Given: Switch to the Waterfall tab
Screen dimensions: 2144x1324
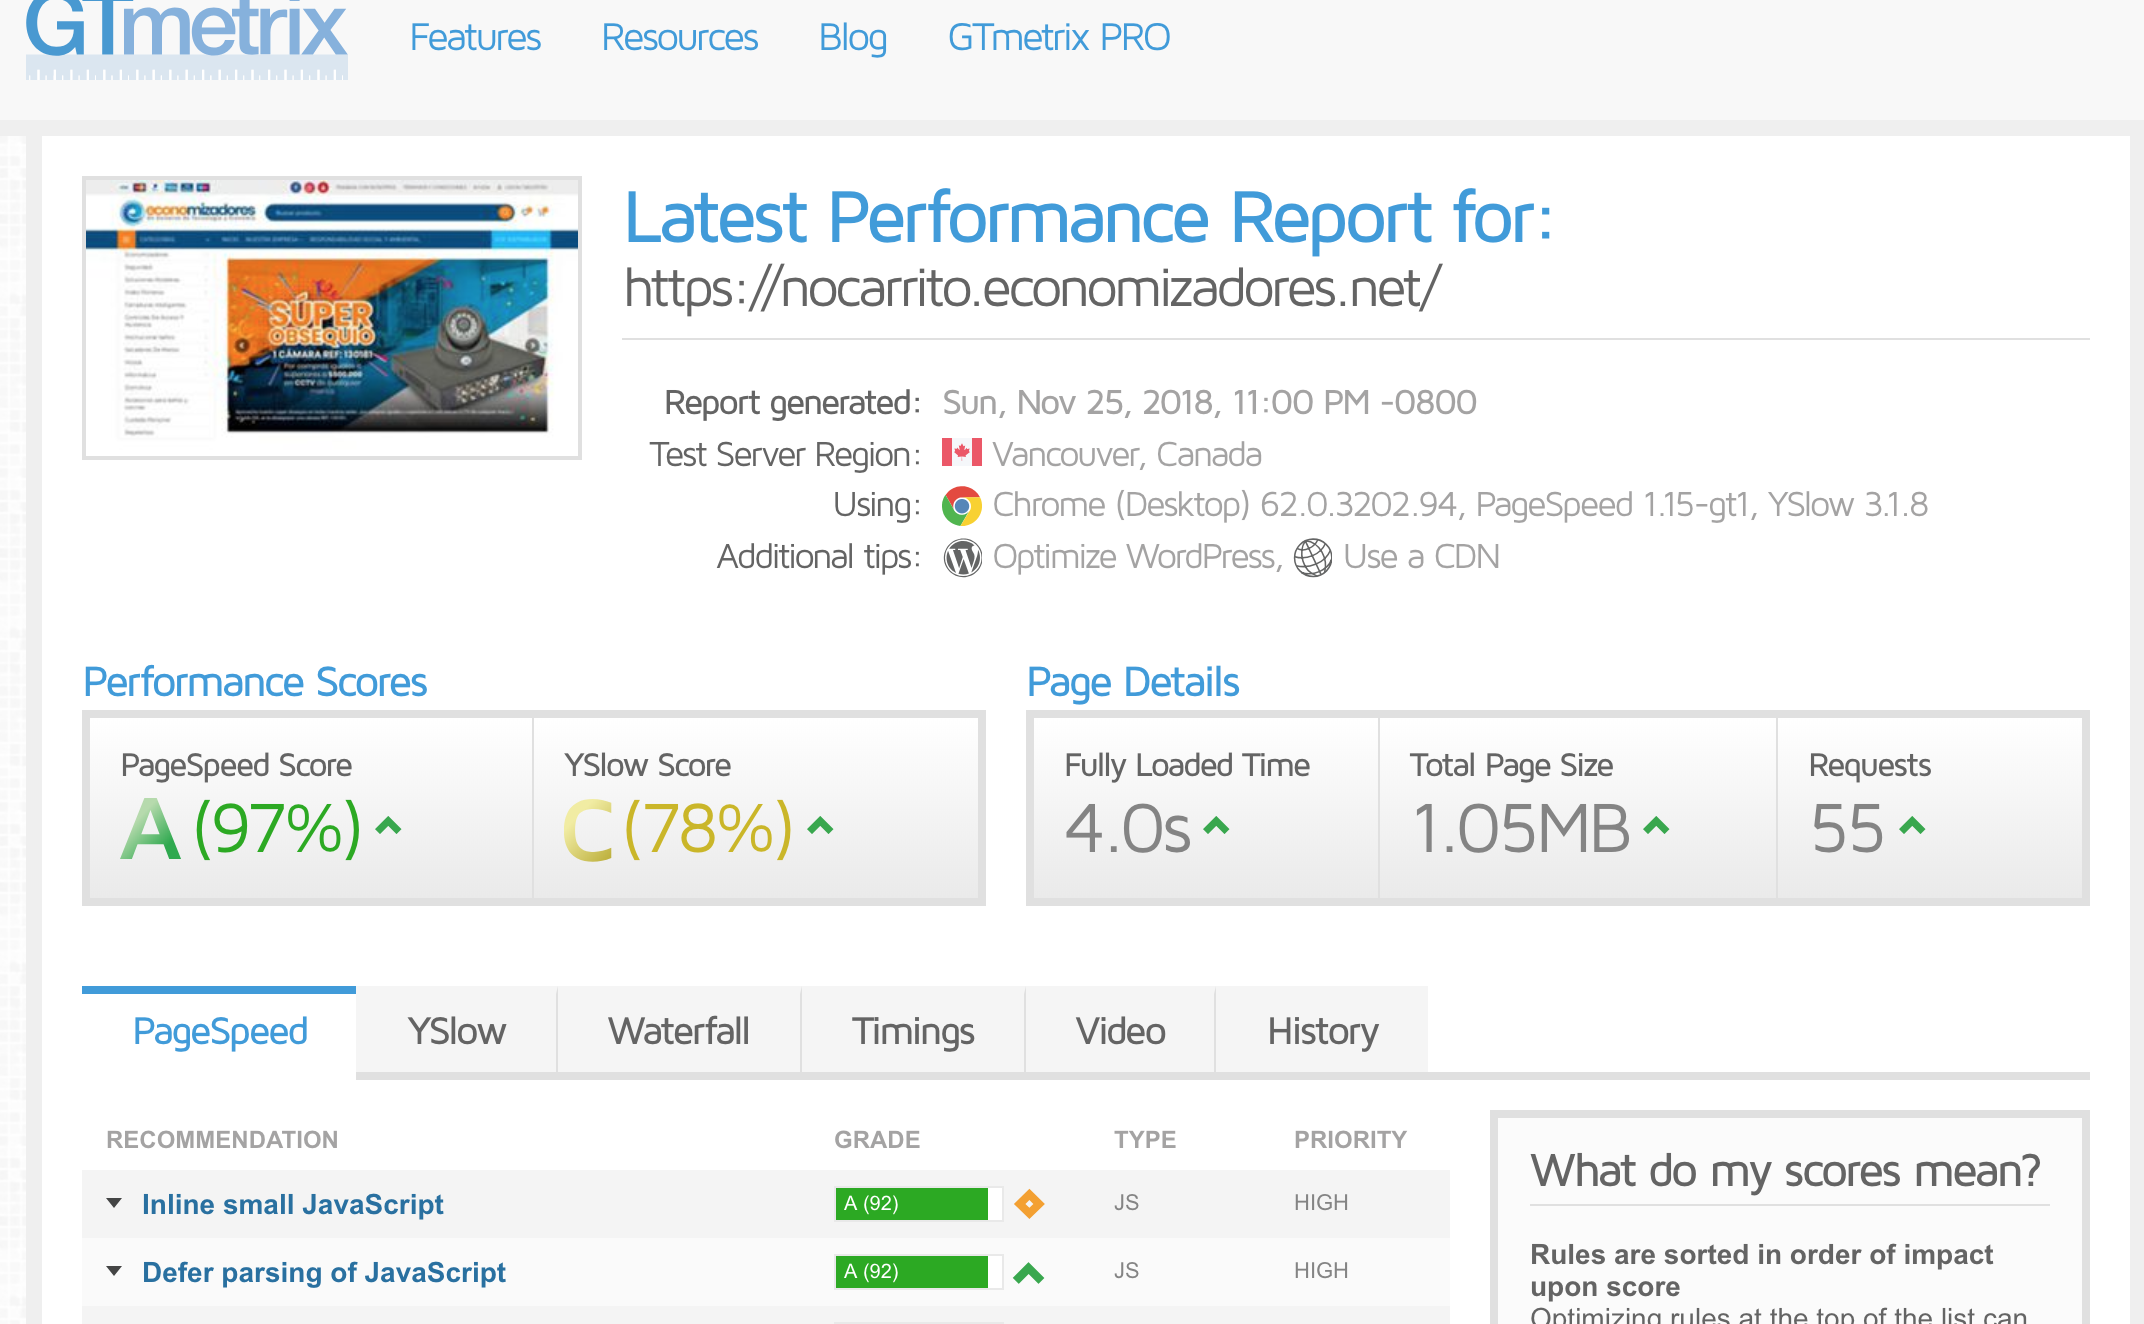Looking at the screenshot, I should (x=678, y=1031).
